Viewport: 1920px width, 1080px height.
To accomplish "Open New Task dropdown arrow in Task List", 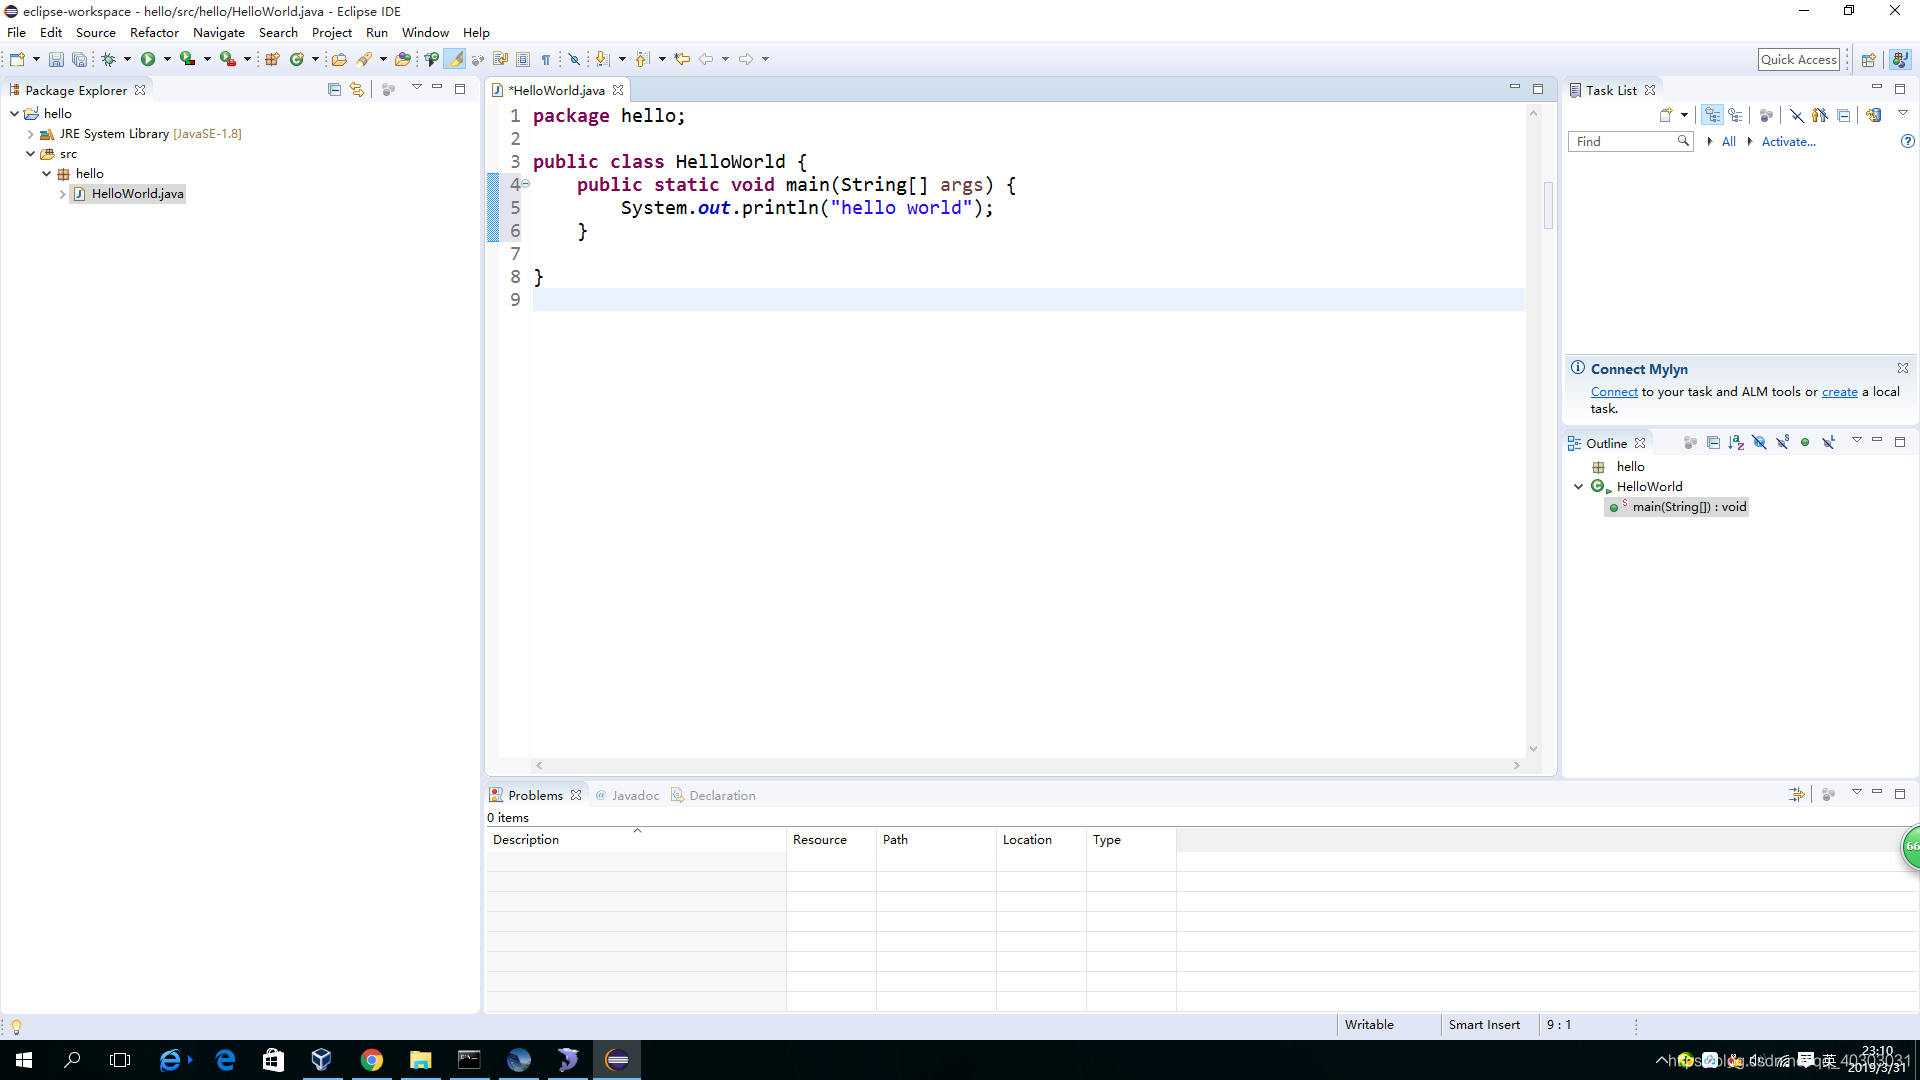I will (x=1684, y=116).
